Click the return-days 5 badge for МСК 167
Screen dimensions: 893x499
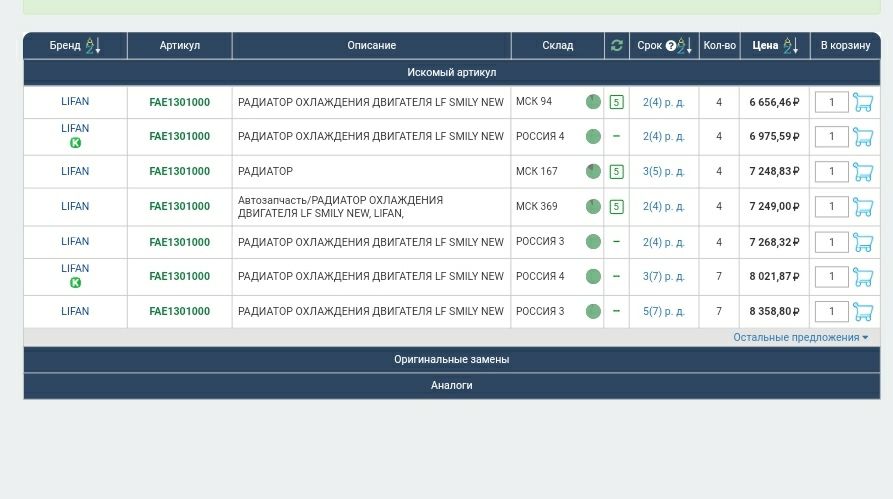pyautogui.click(x=616, y=171)
